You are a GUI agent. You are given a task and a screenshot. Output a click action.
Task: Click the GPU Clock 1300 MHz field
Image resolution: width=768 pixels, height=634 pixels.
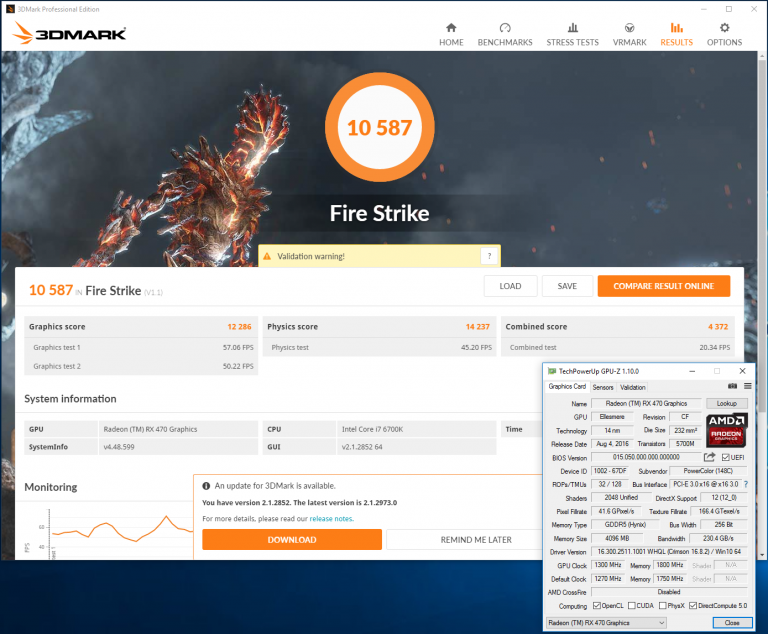(x=608, y=565)
